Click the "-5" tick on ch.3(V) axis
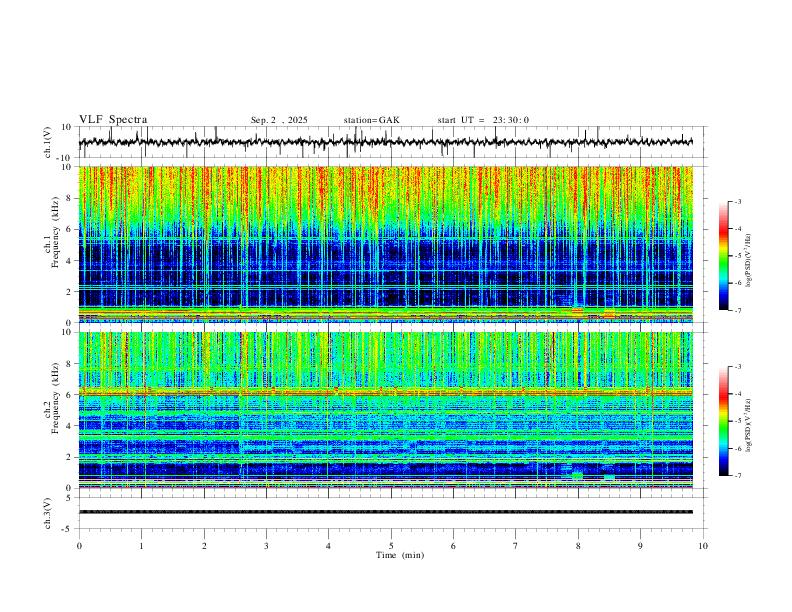 click(68, 529)
